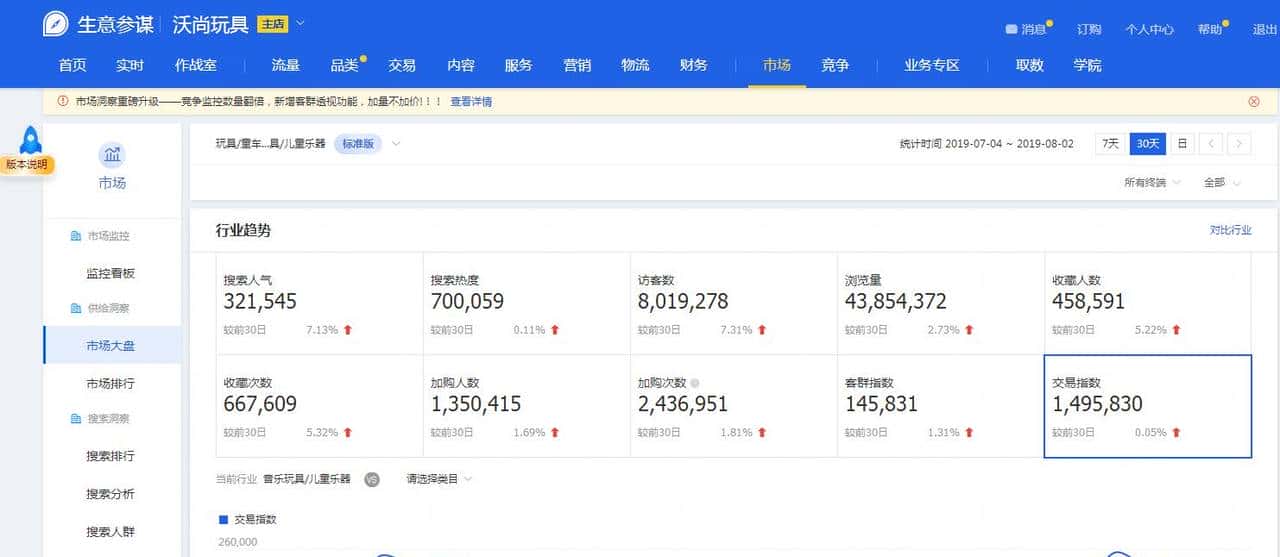The height and width of the screenshot is (557, 1280).
Task: Open 市场大盘 in sidebar
Action: point(110,346)
